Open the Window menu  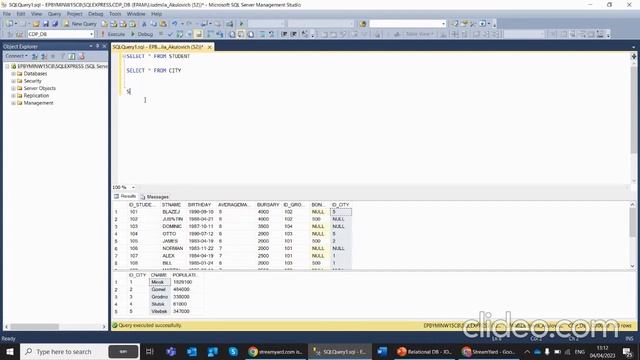coord(136,14)
